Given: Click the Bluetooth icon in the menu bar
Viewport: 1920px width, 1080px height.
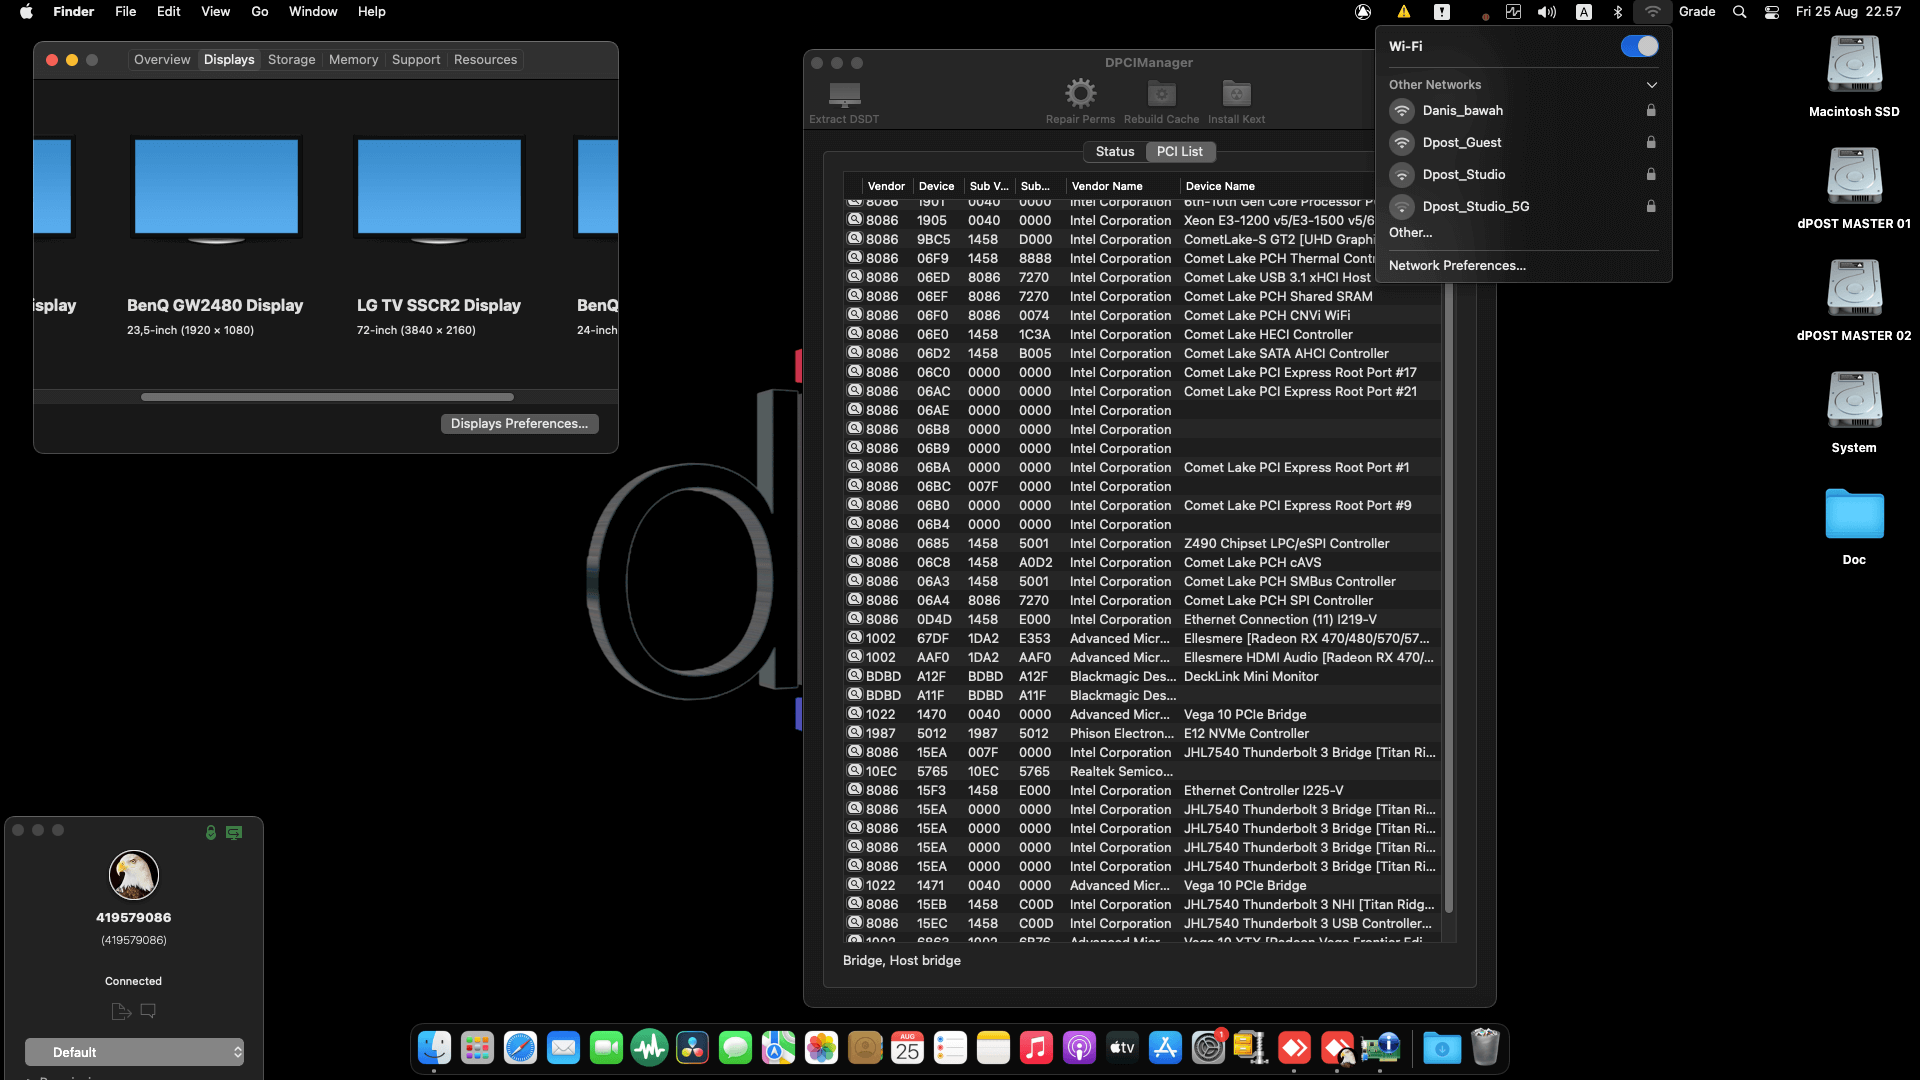Looking at the screenshot, I should pos(1617,12).
